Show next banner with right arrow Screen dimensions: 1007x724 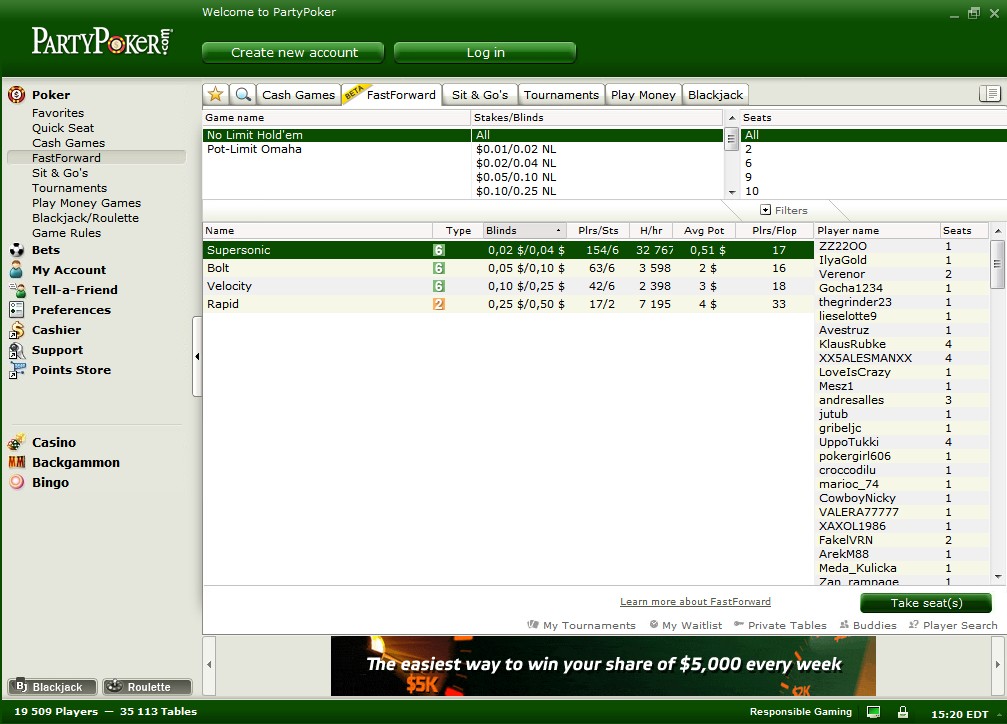click(x=997, y=665)
